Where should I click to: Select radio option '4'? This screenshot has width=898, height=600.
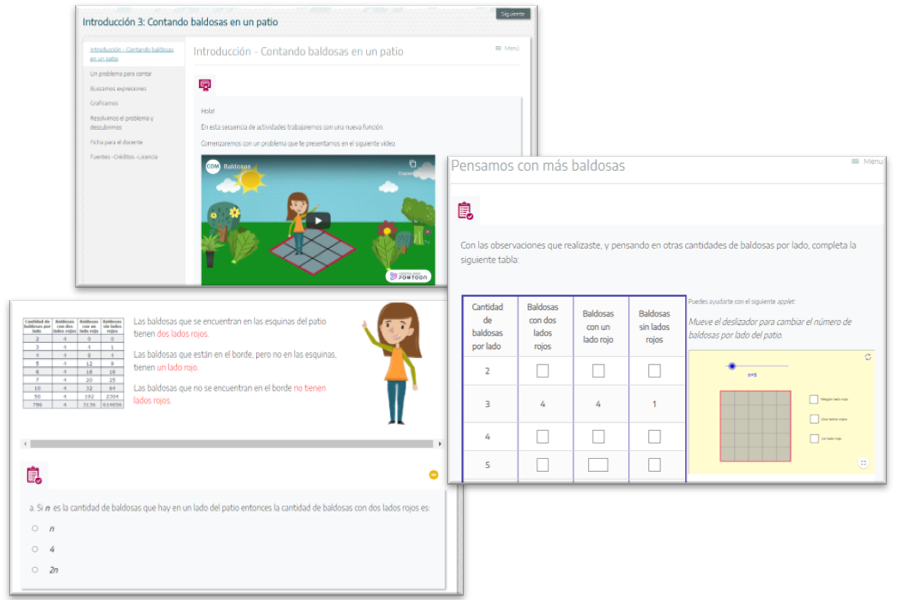[x=35, y=549]
